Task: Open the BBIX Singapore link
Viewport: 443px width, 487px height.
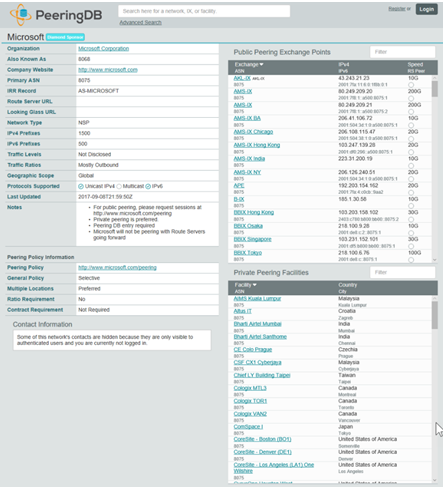Action: 252,239
